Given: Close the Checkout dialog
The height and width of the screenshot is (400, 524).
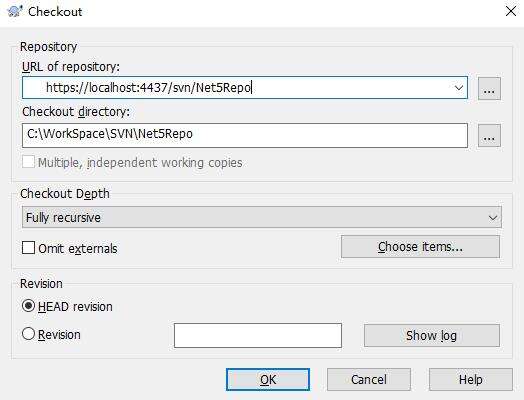Looking at the screenshot, I should (x=511, y=11).
